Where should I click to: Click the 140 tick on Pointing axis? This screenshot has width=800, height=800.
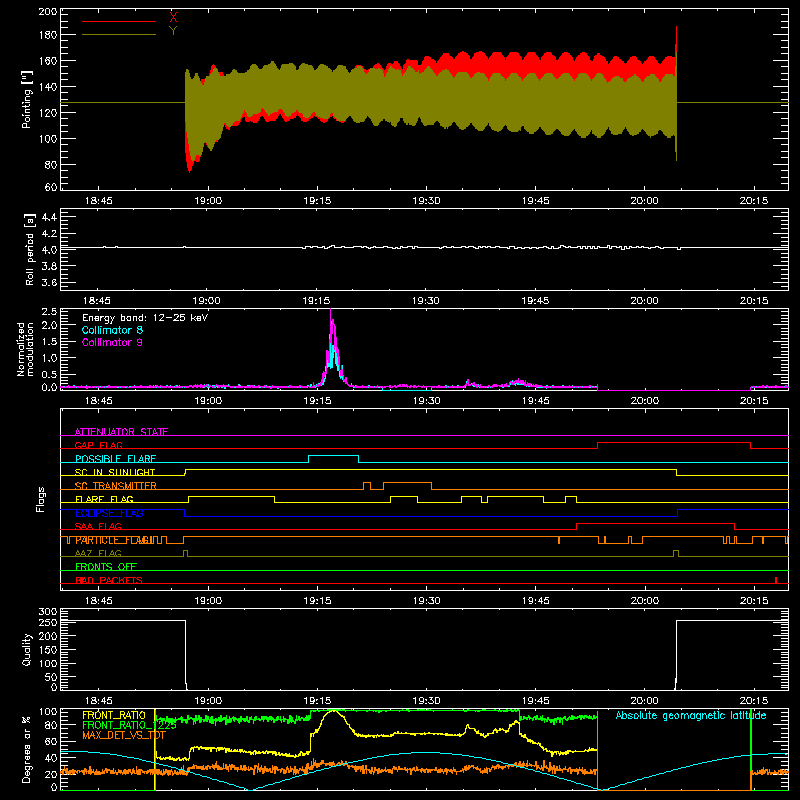point(48,87)
